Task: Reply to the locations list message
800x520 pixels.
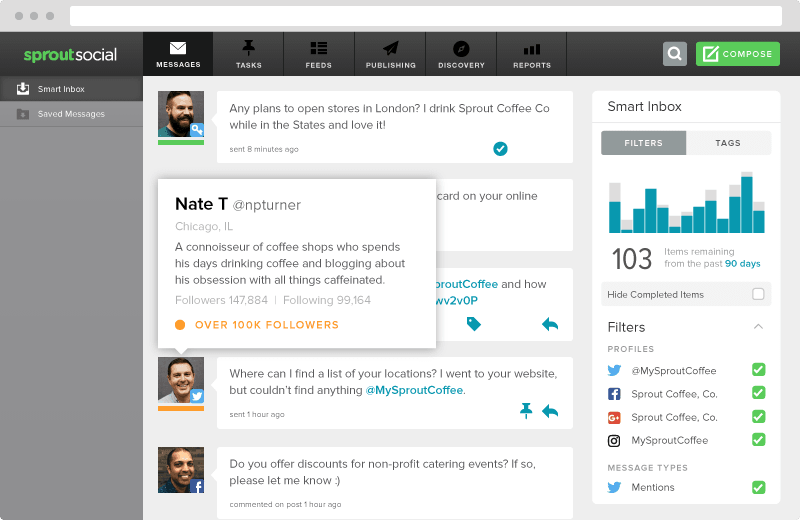Action: [550, 411]
